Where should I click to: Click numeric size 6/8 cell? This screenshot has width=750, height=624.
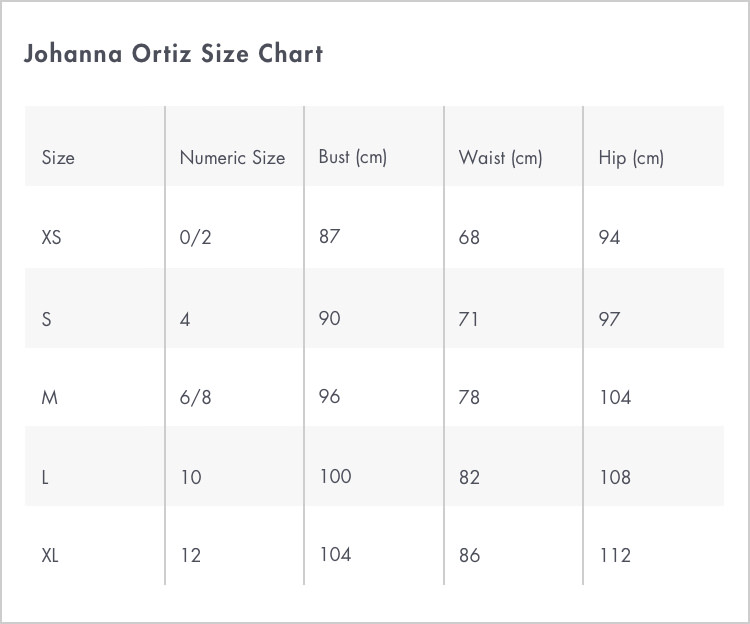196,397
